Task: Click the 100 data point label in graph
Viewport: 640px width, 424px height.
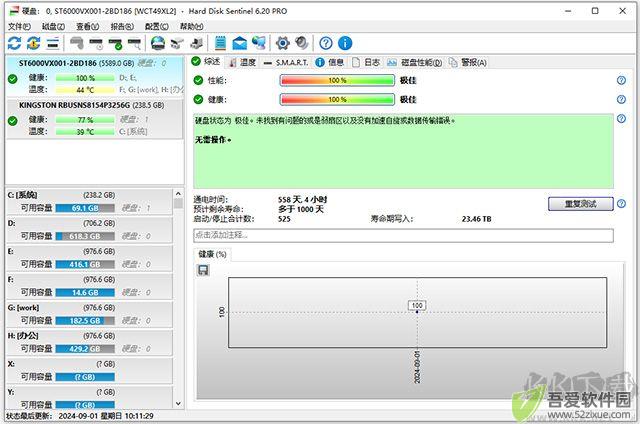Action: point(417,305)
